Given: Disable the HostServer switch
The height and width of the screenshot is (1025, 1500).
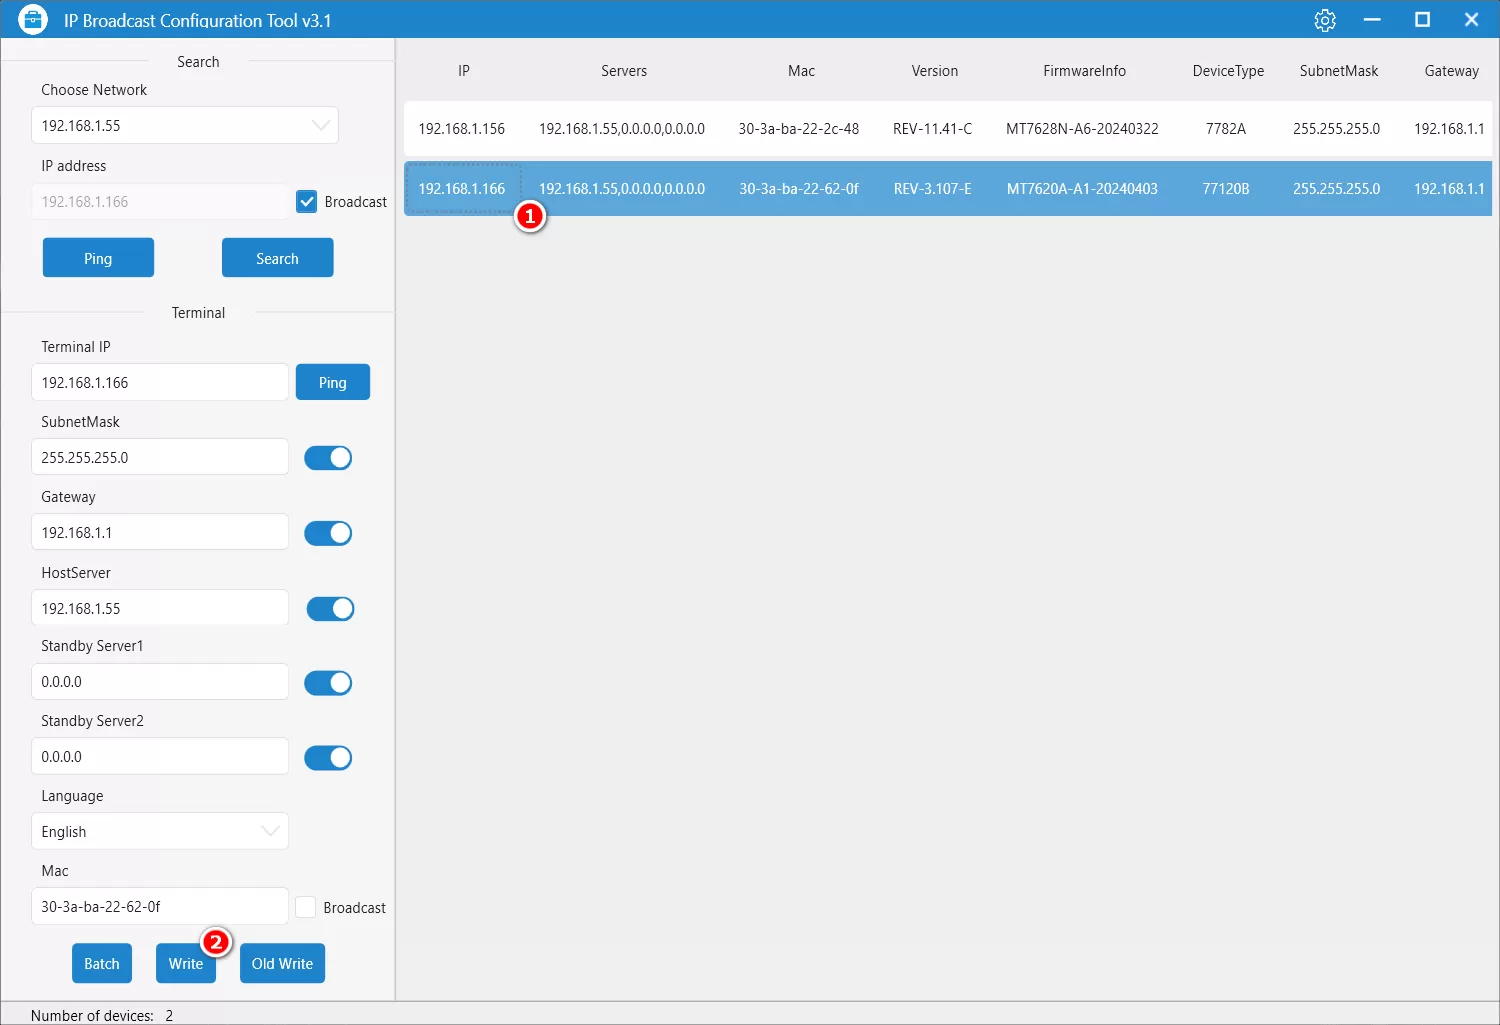Looking at the screenshot, I should [330, 609].
